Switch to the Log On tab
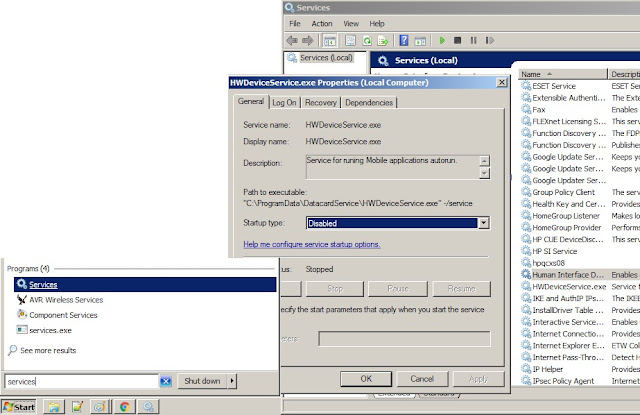This screenshot has height=415, width=640. click(284, 103)
